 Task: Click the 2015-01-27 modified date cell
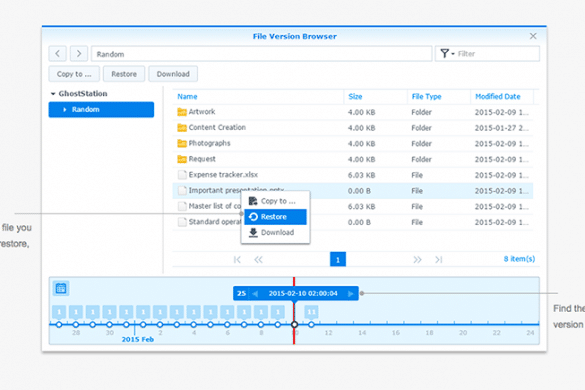501,128
